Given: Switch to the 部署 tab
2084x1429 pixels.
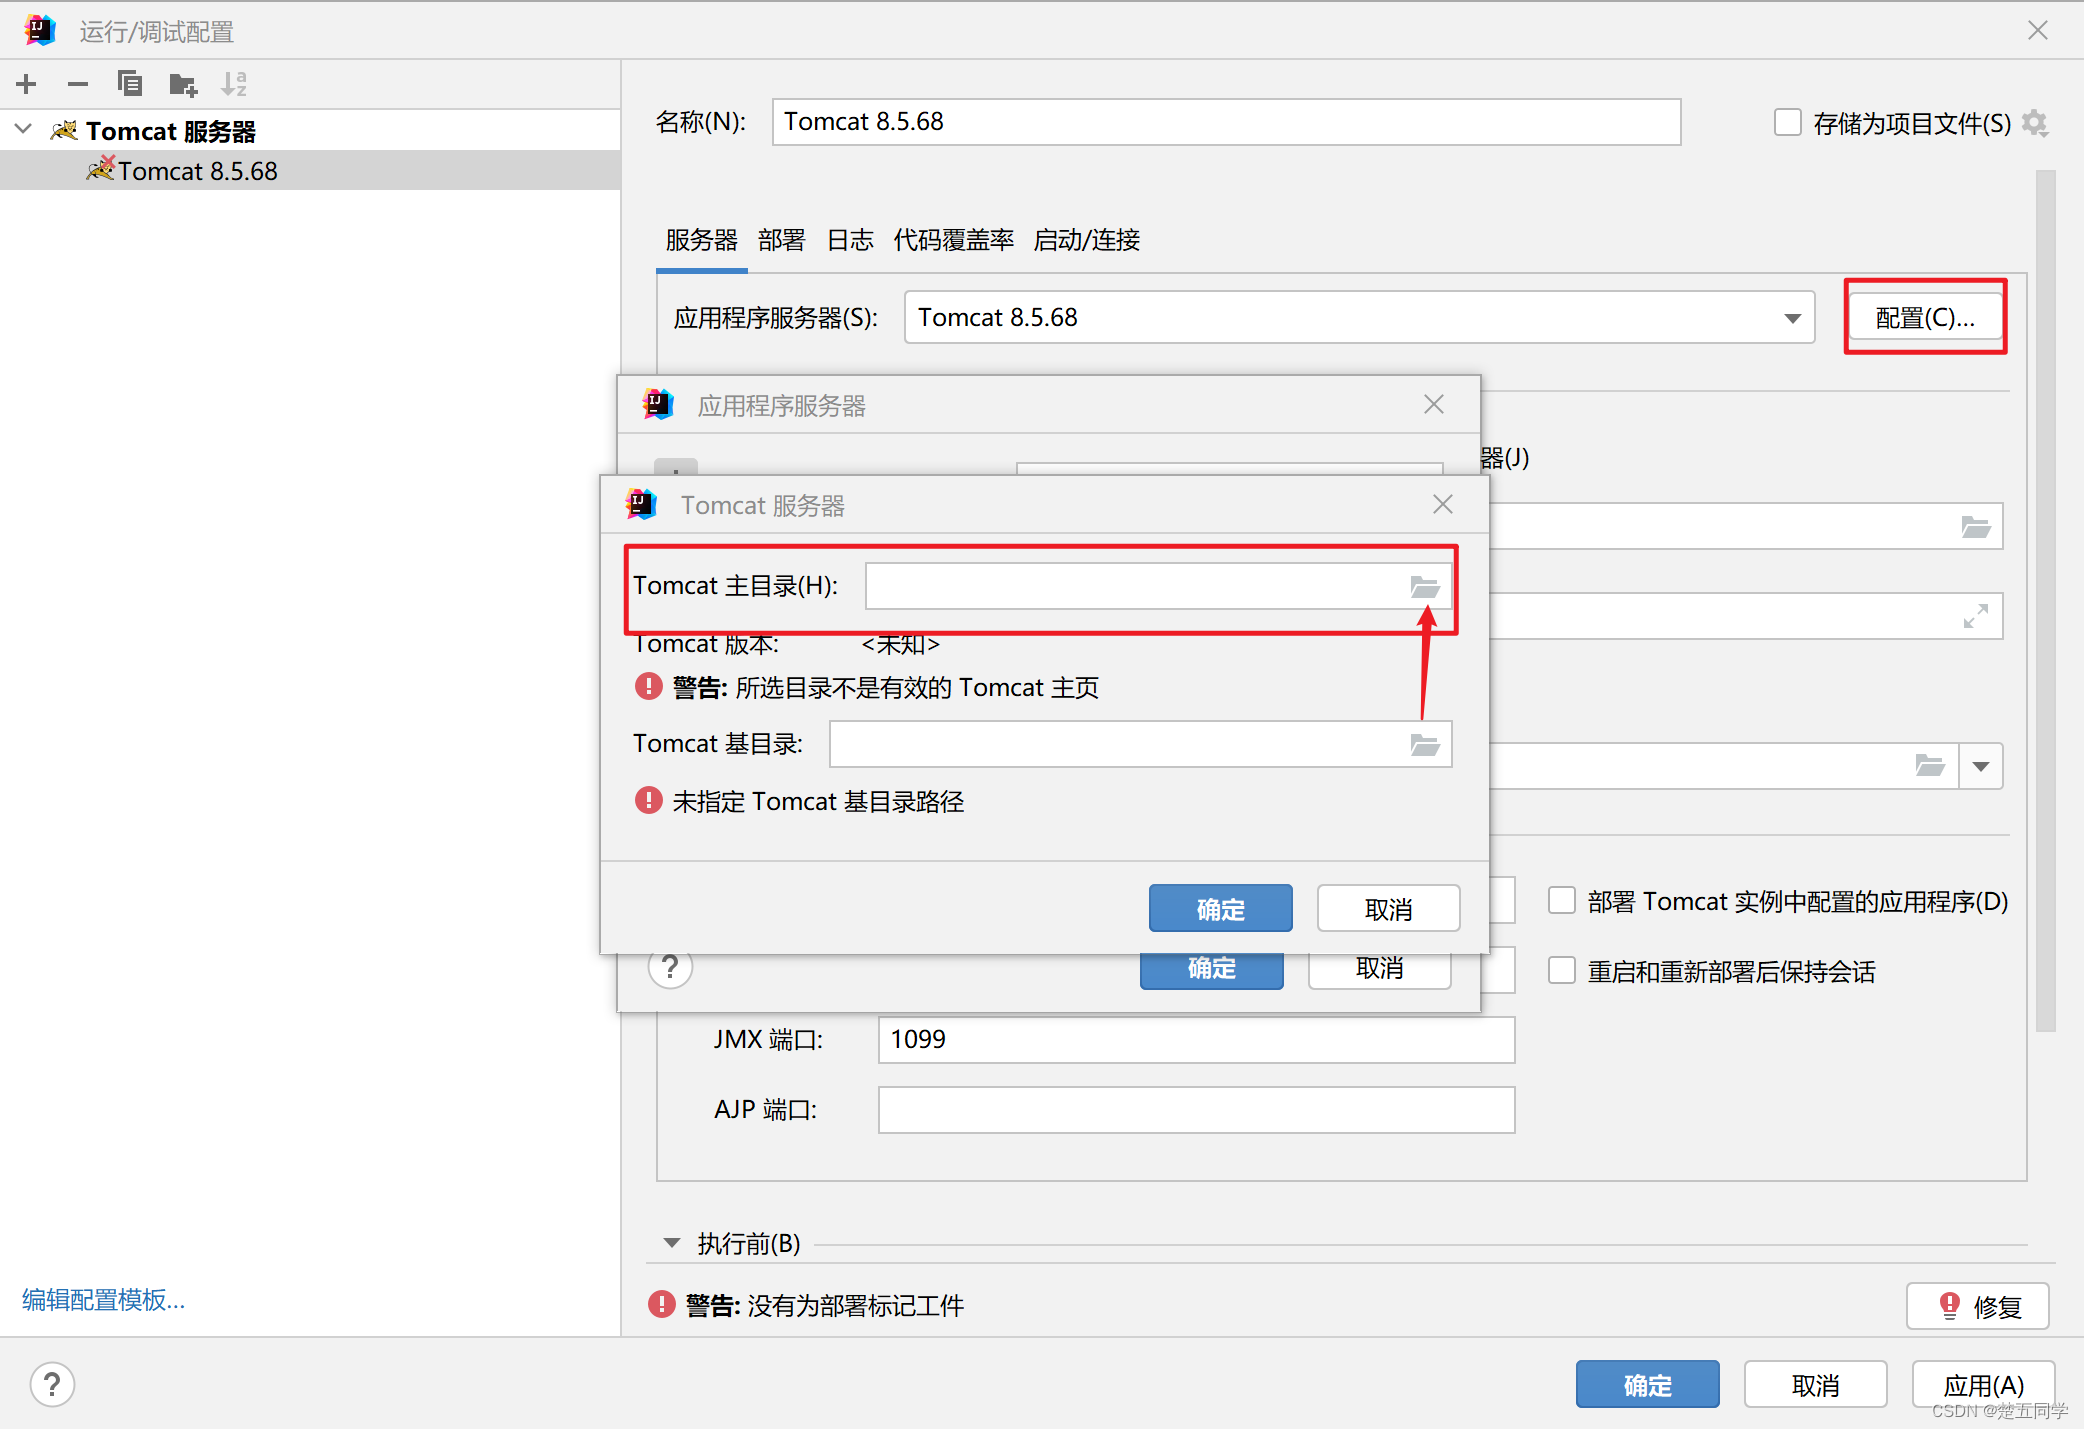Looking at the screenshot, I should (x=781, y=240).
